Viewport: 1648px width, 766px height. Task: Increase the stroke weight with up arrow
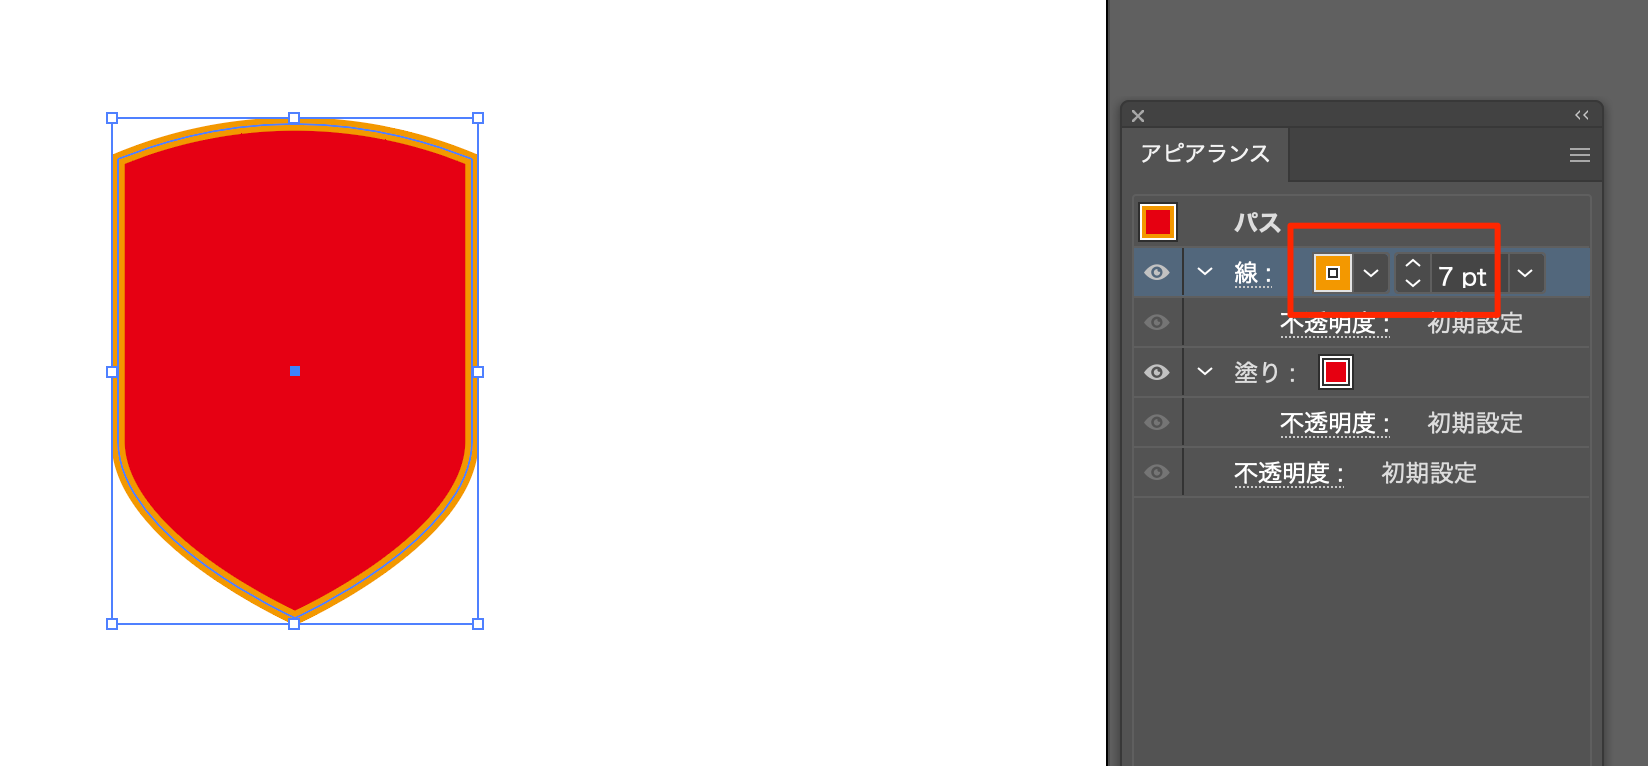click(x=1412, y=264)
